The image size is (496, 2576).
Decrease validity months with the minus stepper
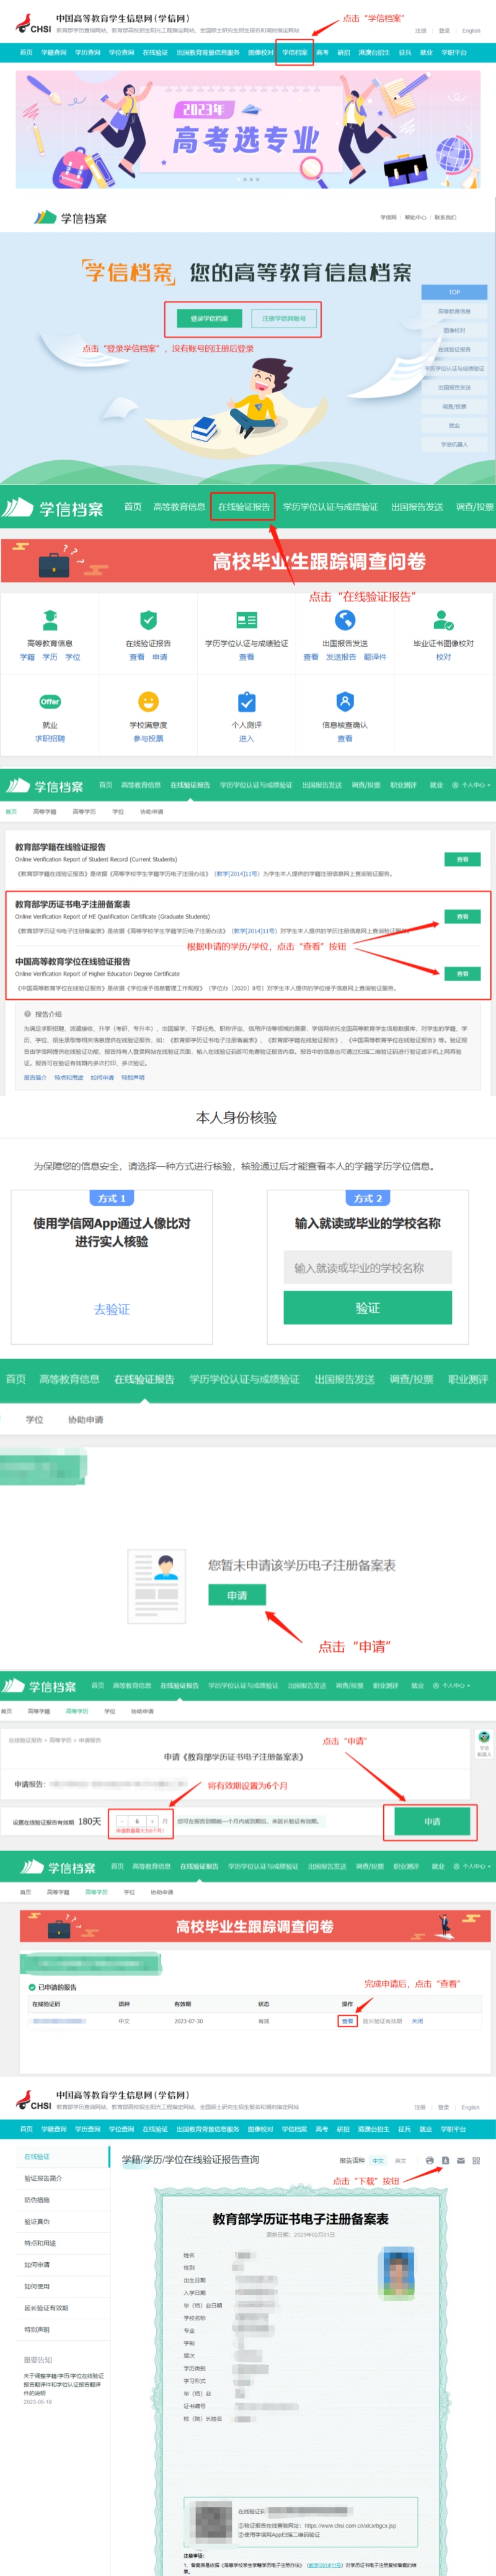click(x=122, y=1821)
